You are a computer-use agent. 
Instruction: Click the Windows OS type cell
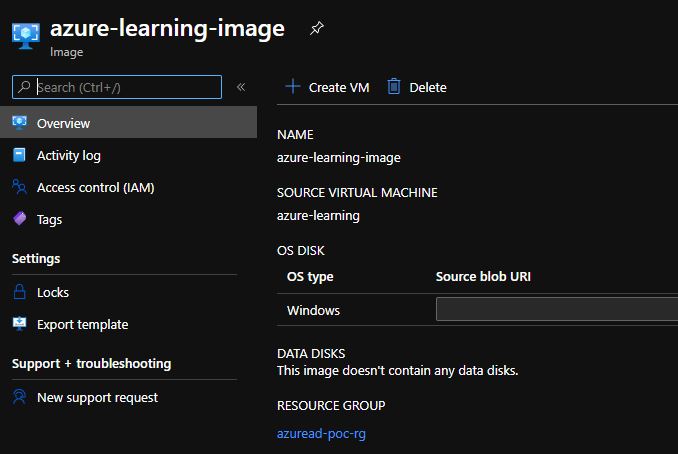point(313,310)
